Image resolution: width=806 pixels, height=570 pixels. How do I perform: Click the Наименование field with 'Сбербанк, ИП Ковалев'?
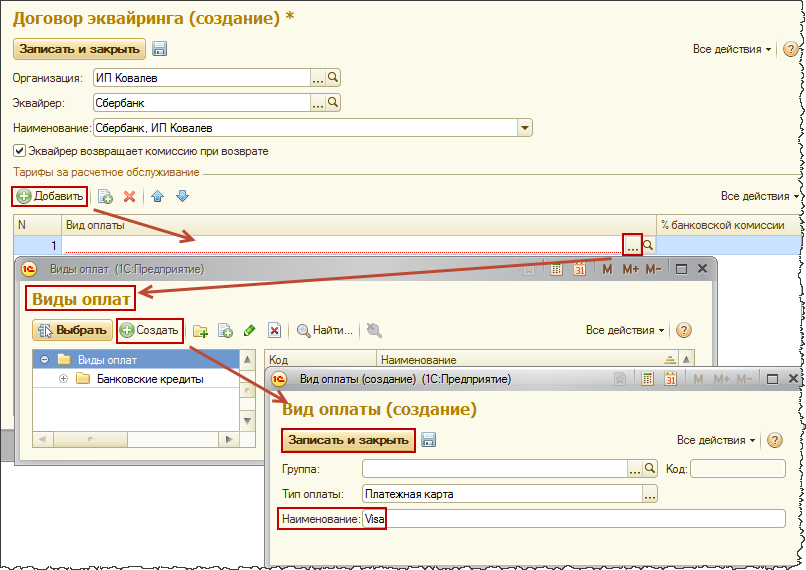[305, 127]
